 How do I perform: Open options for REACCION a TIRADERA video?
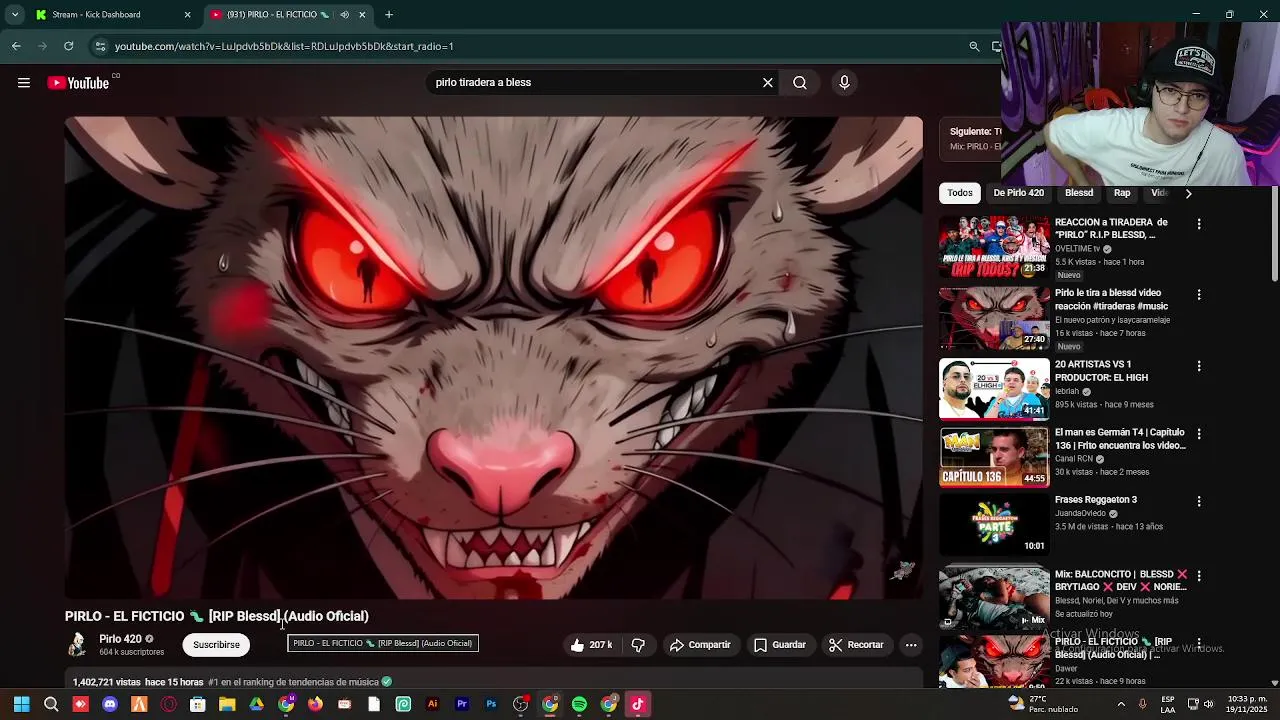[1199, 224]
